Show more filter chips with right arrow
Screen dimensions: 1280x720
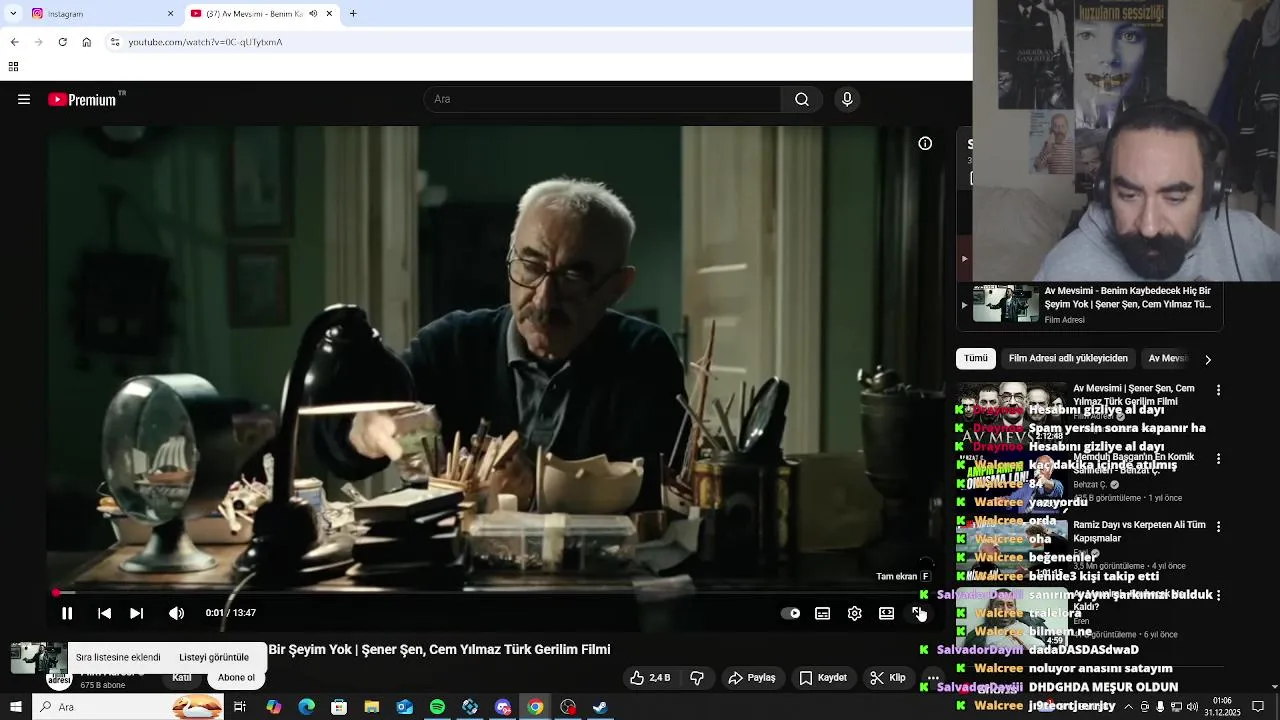pos(1207,359)
